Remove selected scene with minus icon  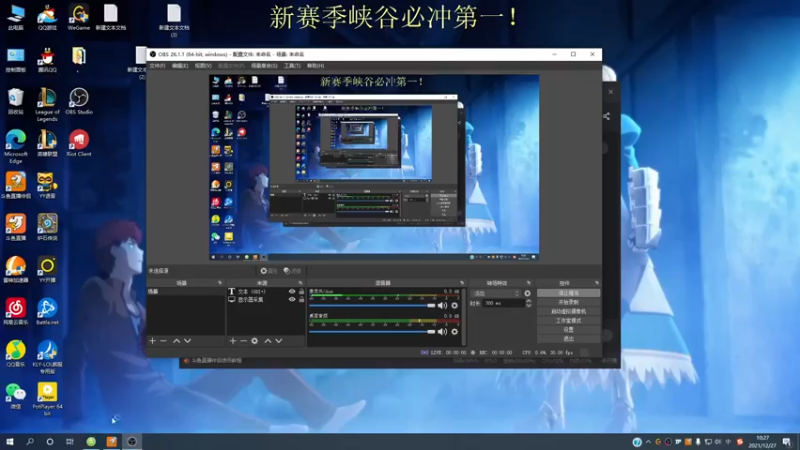(163, 341)
